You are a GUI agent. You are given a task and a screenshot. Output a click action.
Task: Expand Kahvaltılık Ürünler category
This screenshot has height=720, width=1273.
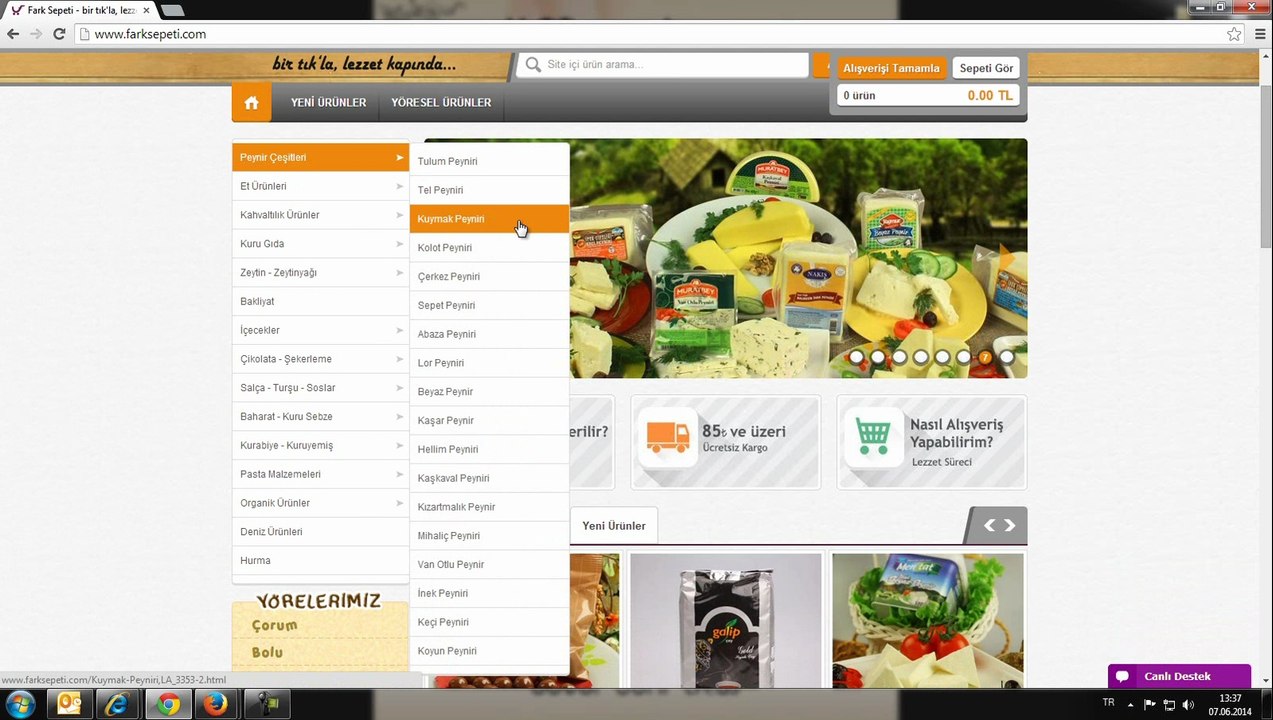(320, 215)
